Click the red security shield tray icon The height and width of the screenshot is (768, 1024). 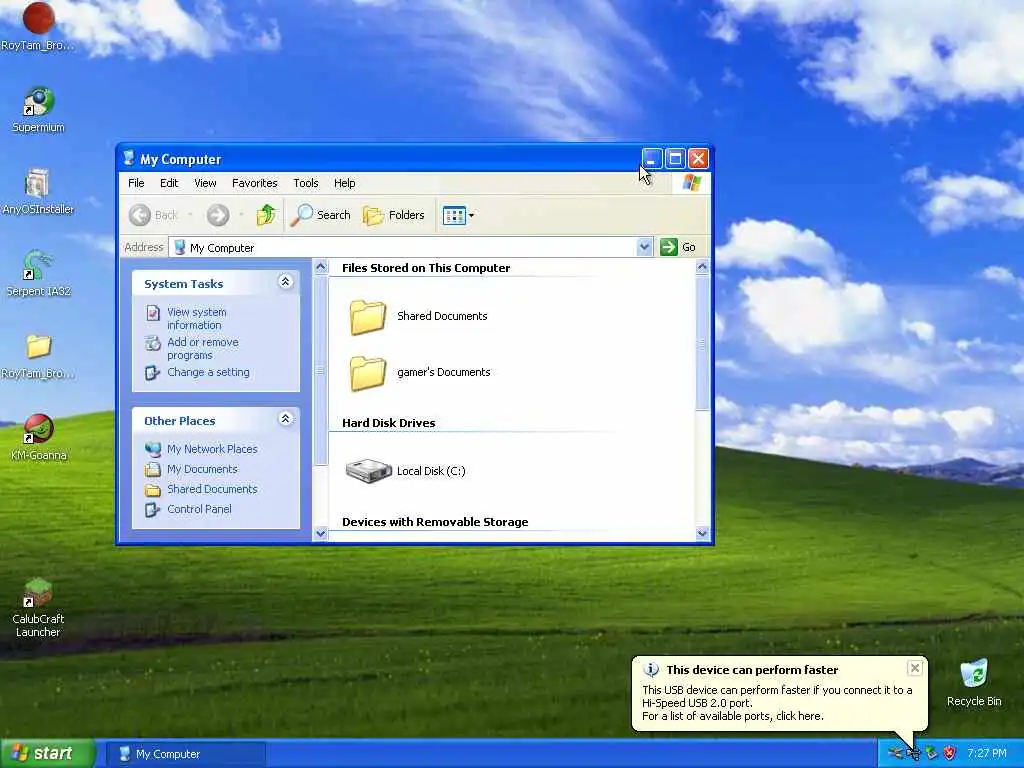950,754
